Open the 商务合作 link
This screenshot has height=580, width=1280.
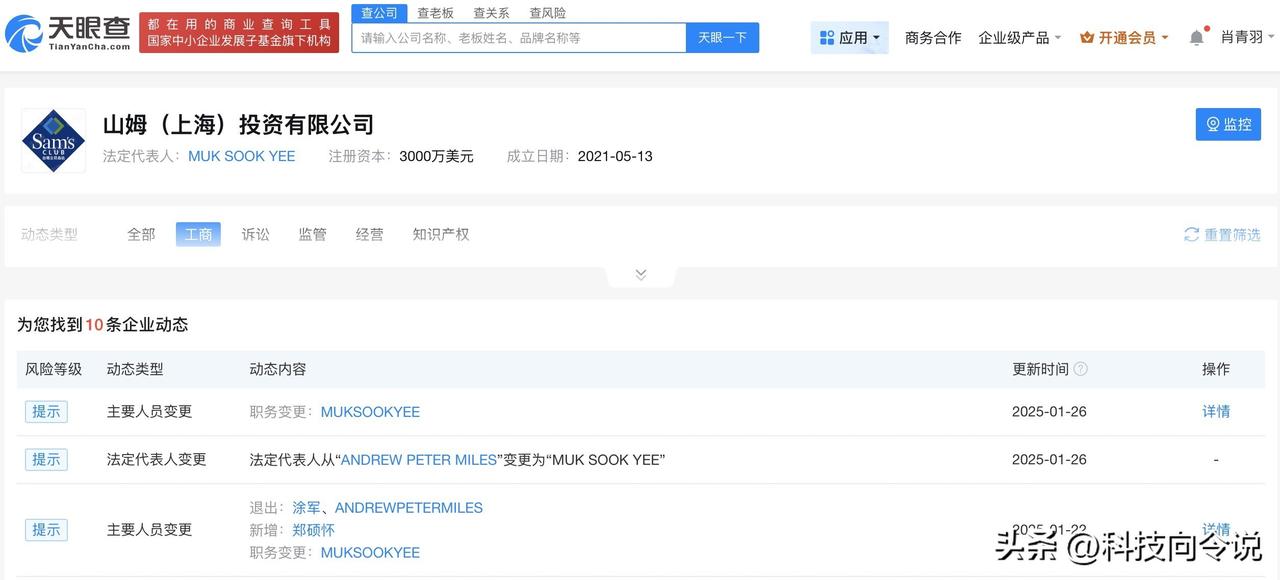tap(933, 37)
